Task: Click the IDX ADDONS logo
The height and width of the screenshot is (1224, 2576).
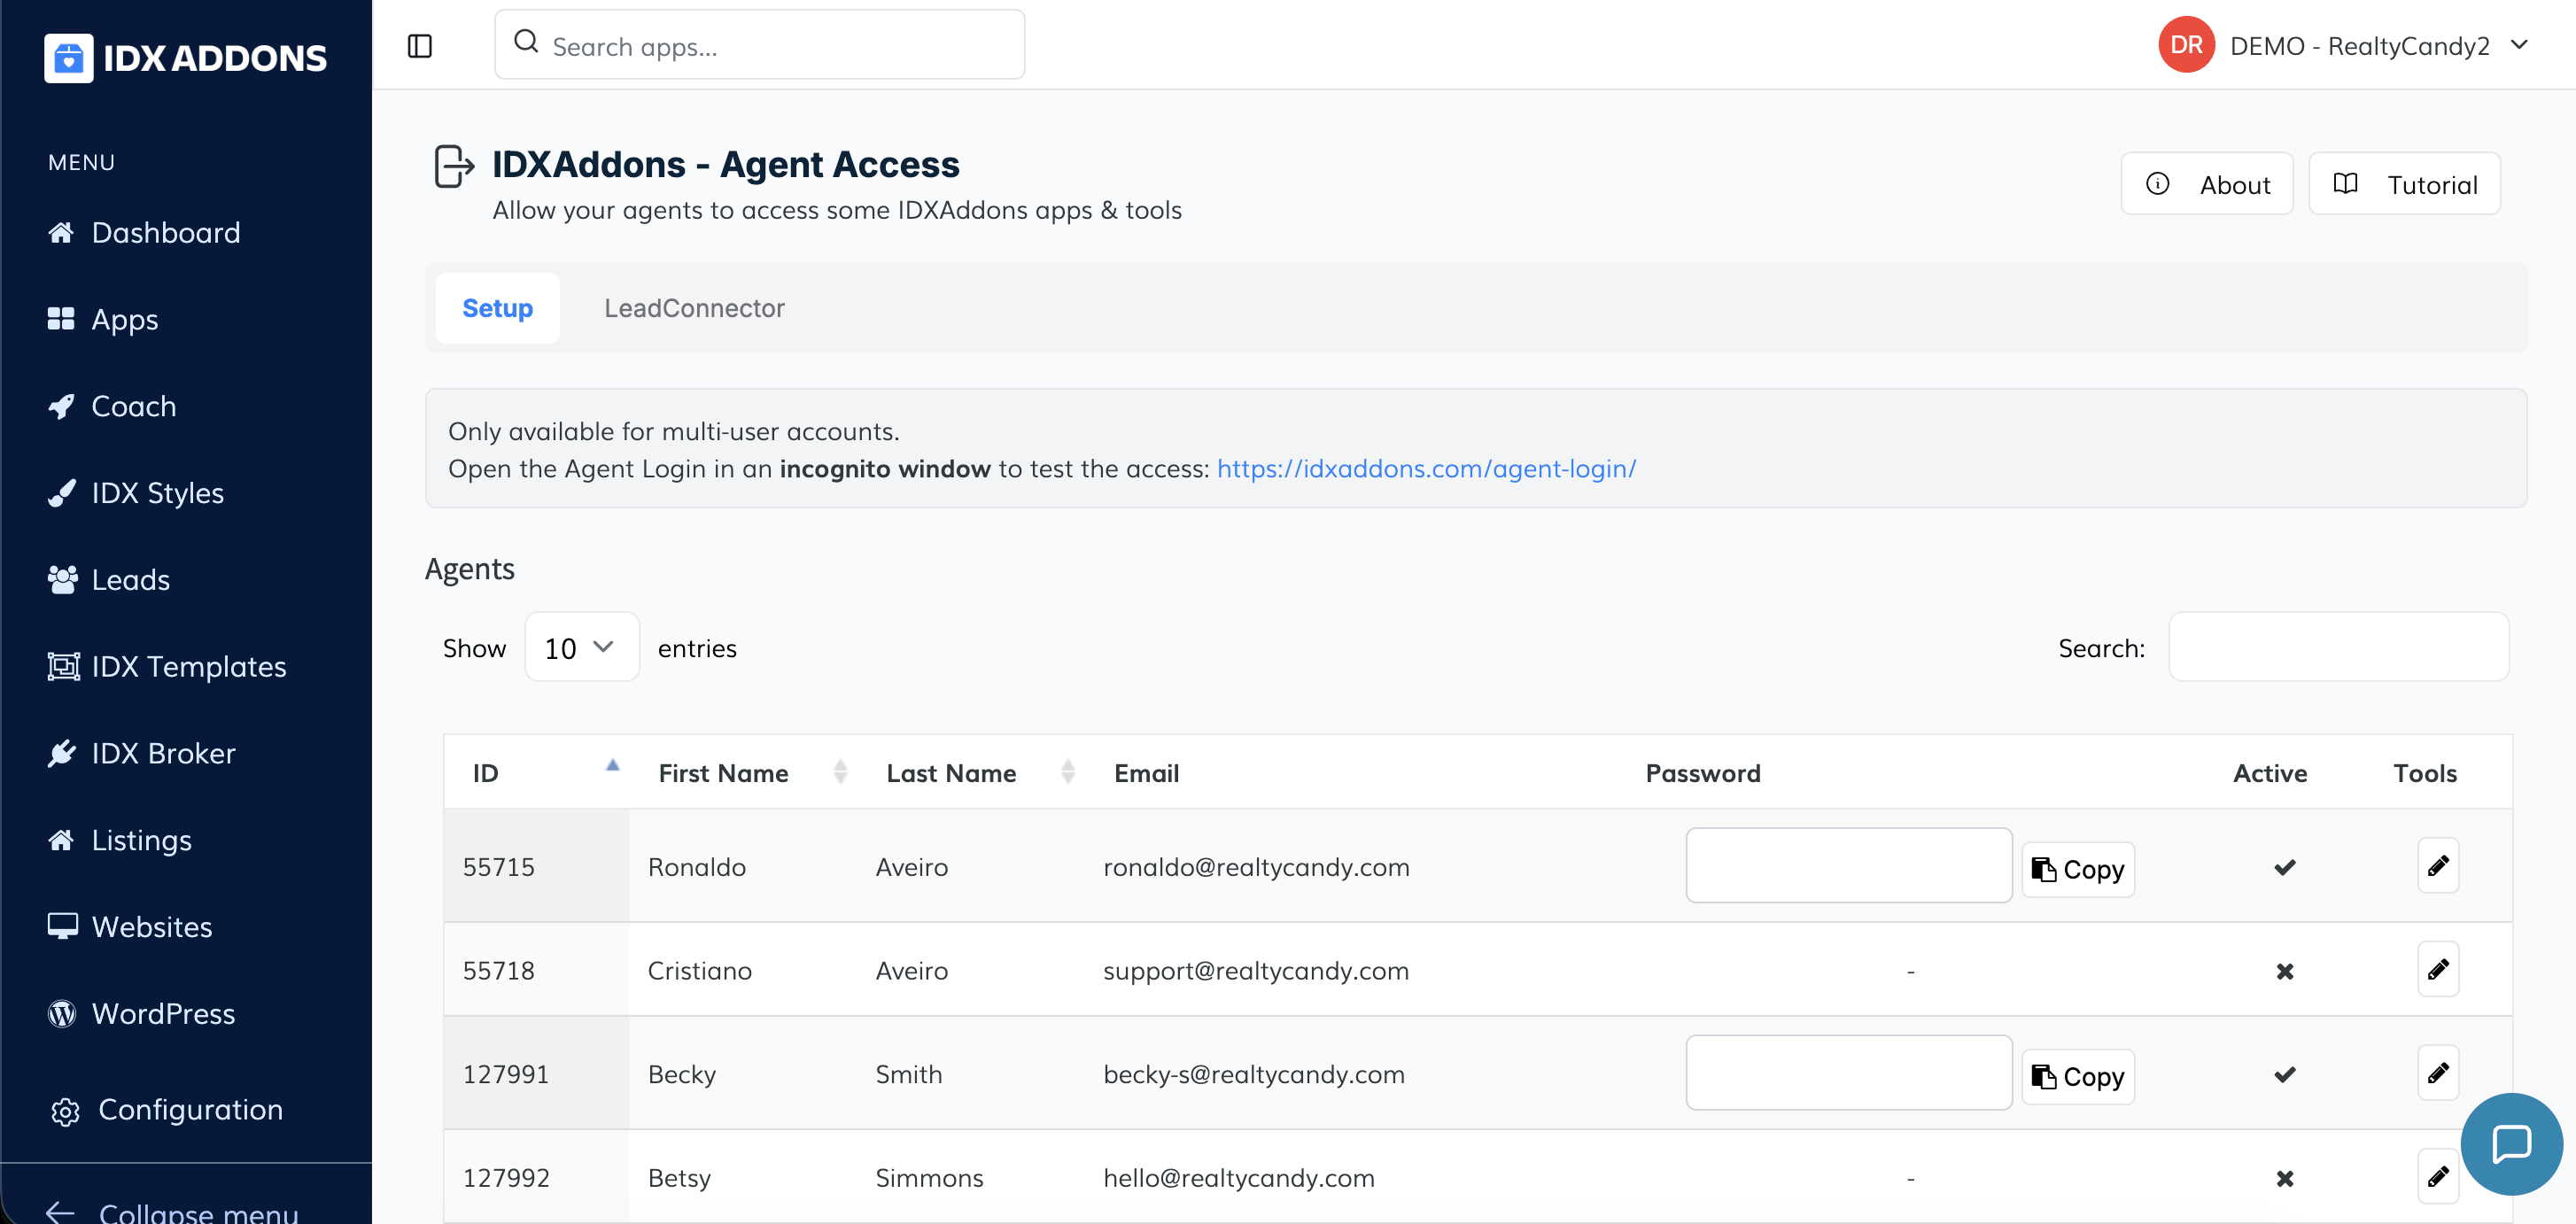Action: 186,58
